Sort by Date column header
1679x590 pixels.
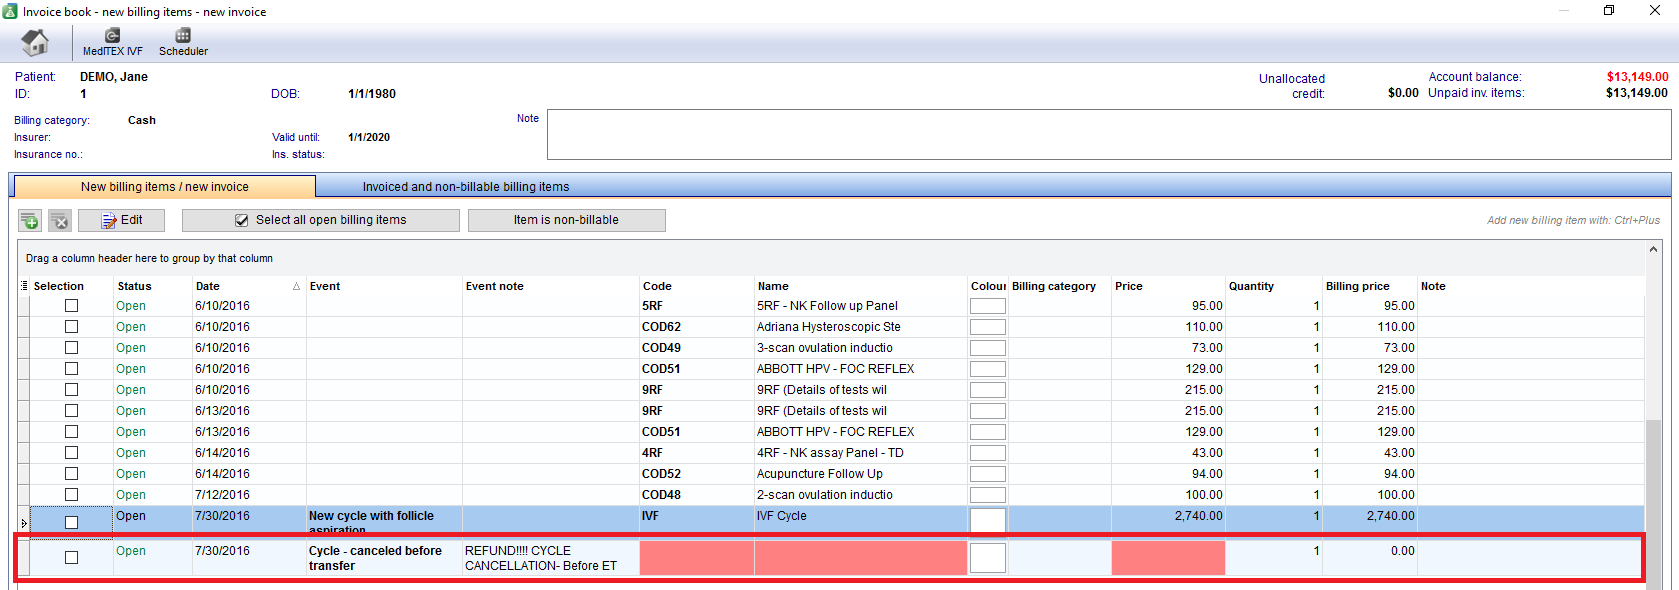(248, 286)
